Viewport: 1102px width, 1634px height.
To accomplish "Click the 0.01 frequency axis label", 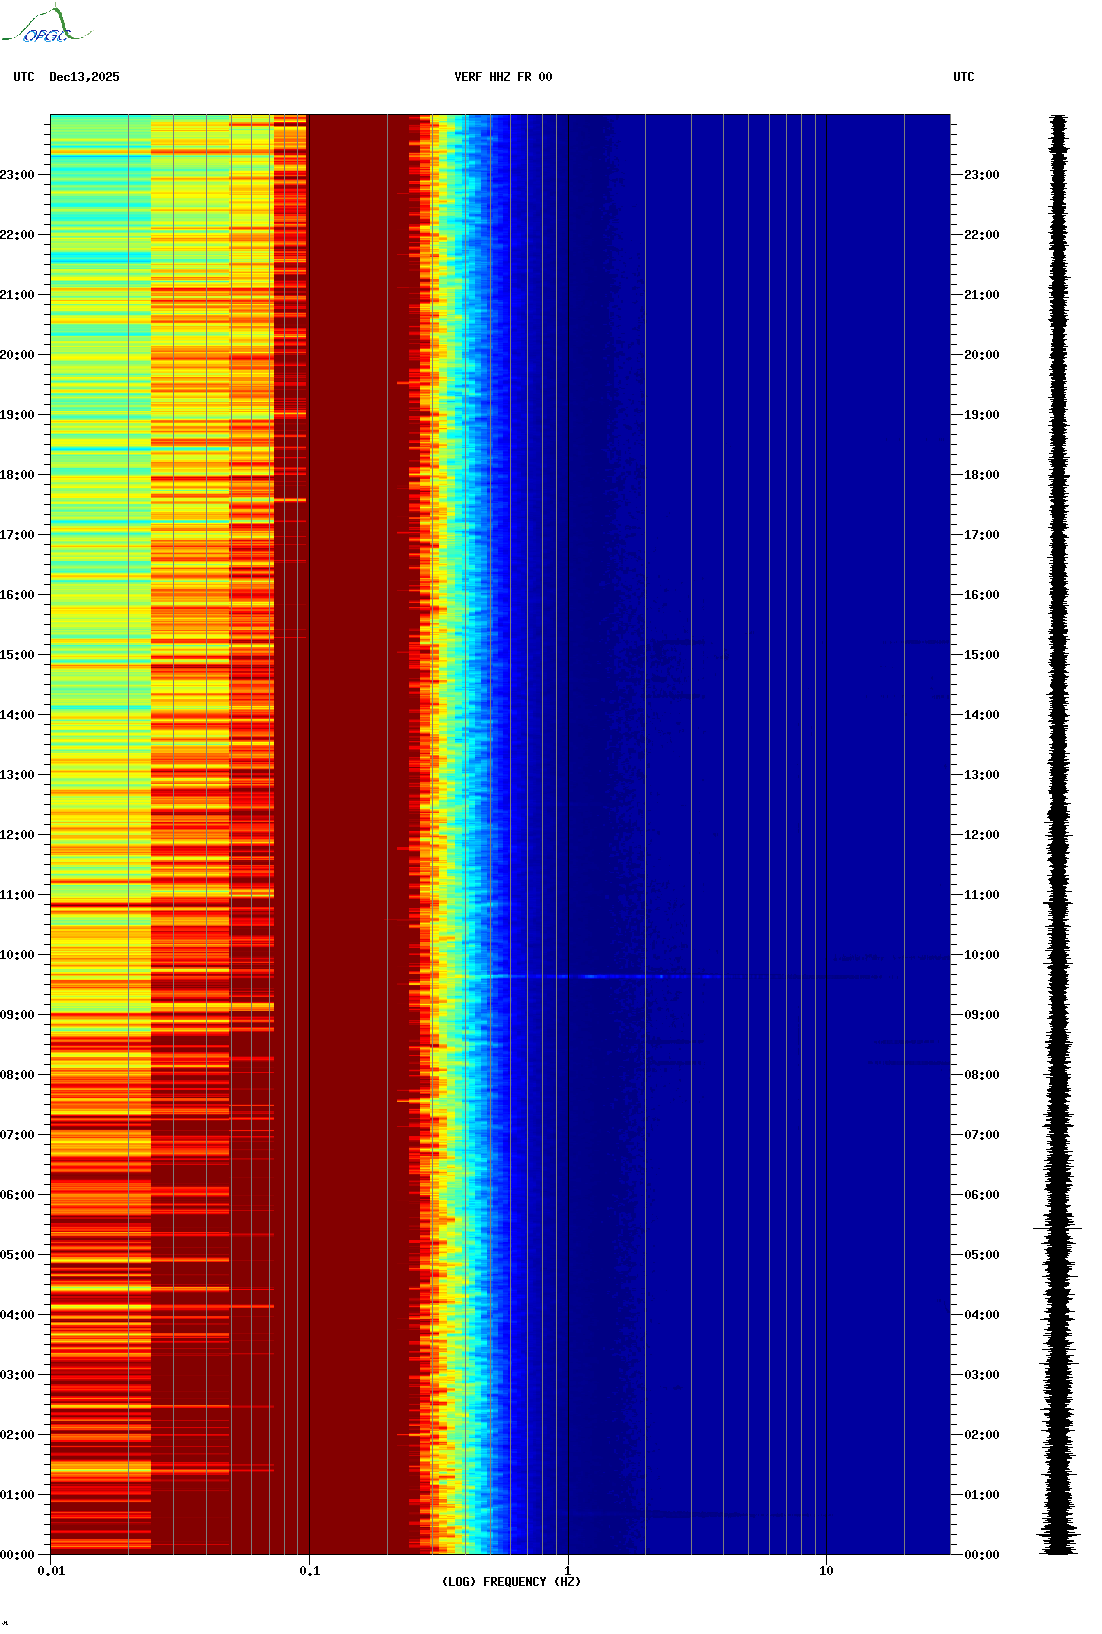I will [51, 1571].
